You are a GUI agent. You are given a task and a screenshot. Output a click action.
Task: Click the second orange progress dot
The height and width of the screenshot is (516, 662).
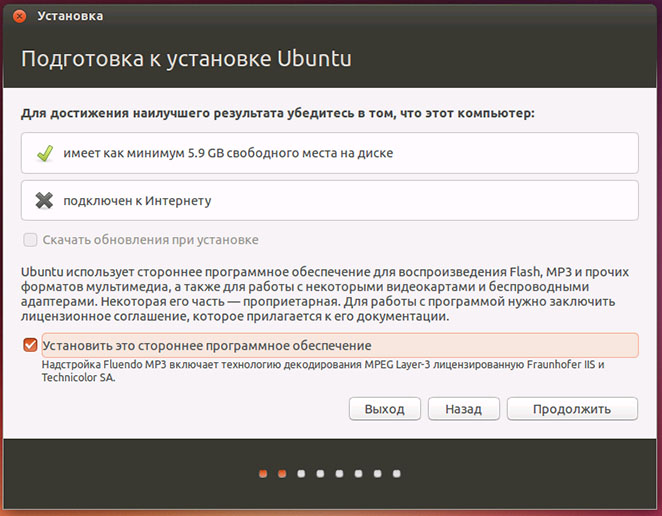[x=282, y=474]
